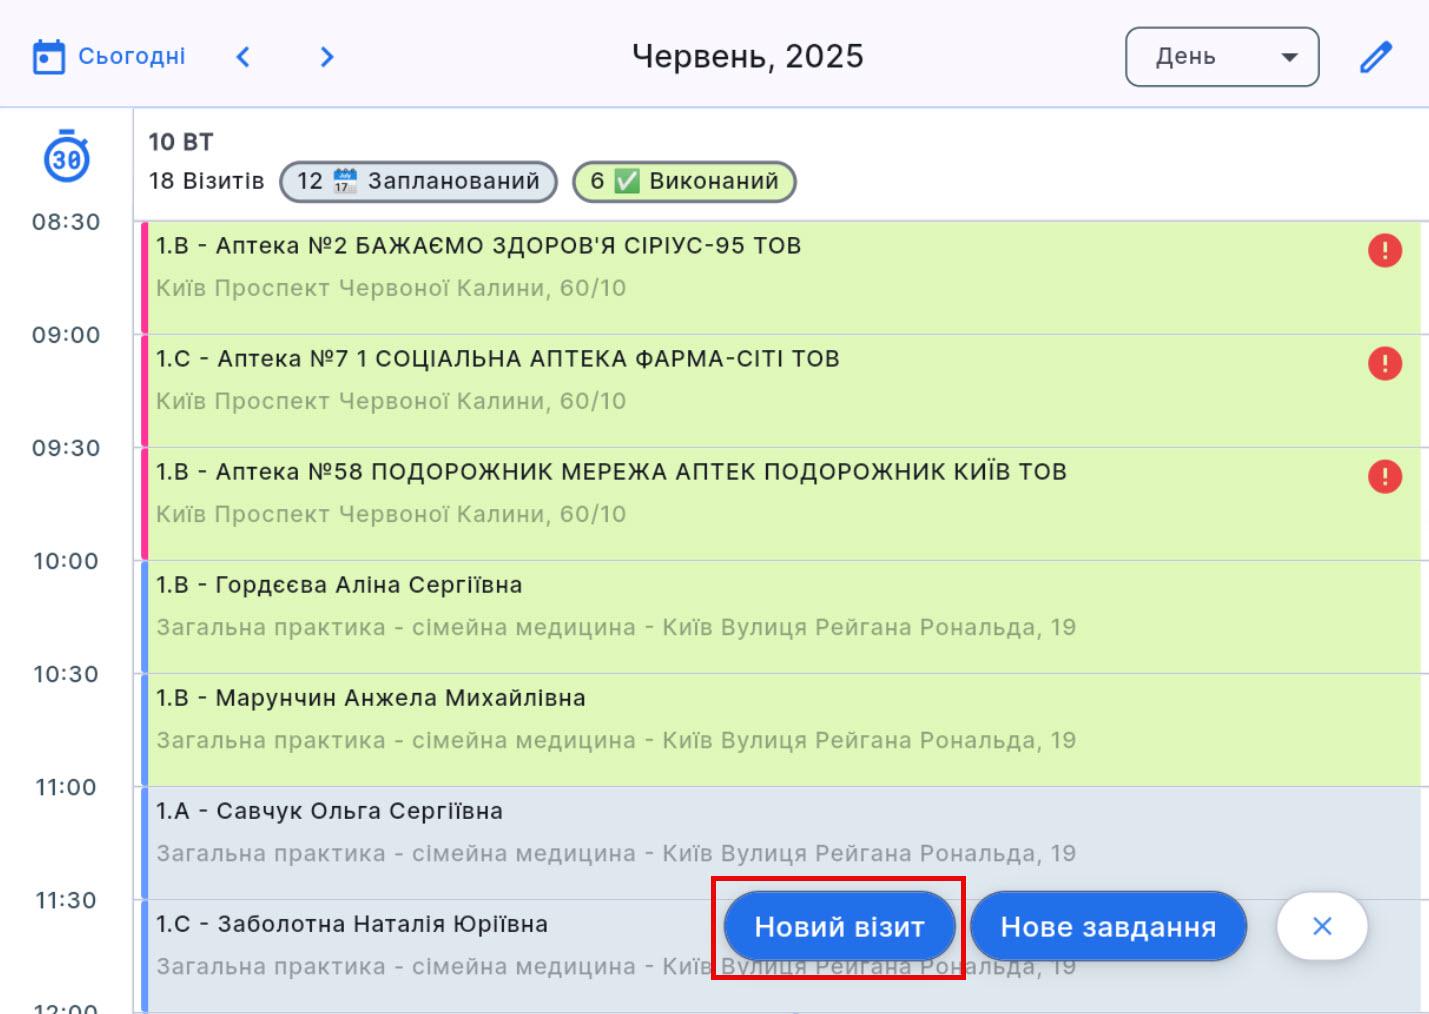
Task: Toggle the 12 Запланований filter chip
Action: (418, 181)
